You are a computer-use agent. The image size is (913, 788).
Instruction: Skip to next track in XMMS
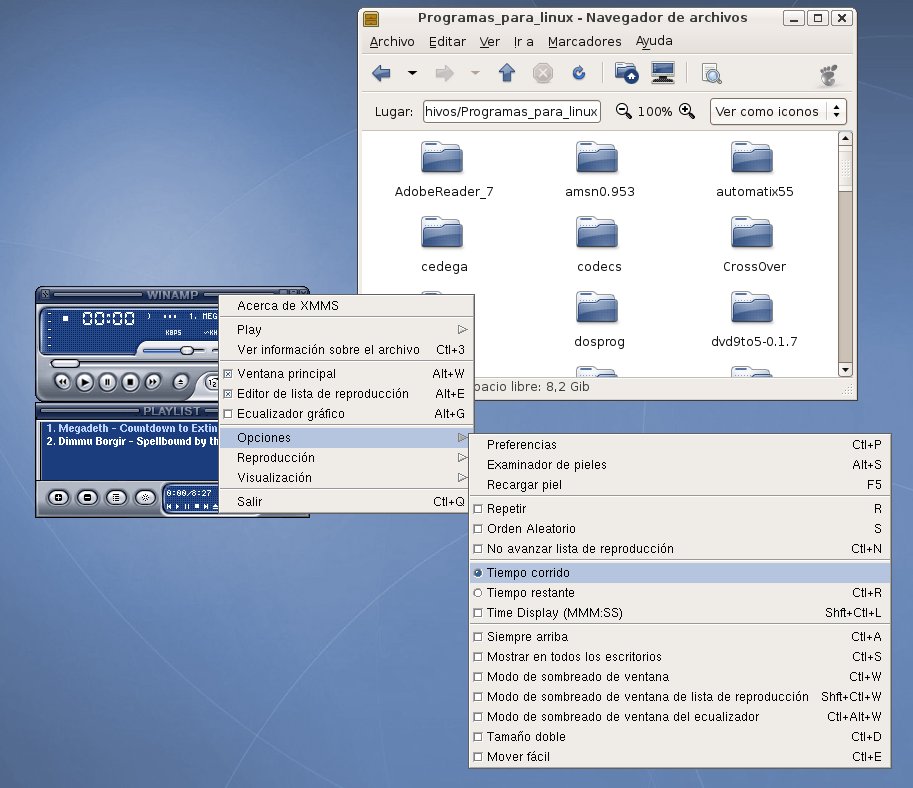click(153, 382)
